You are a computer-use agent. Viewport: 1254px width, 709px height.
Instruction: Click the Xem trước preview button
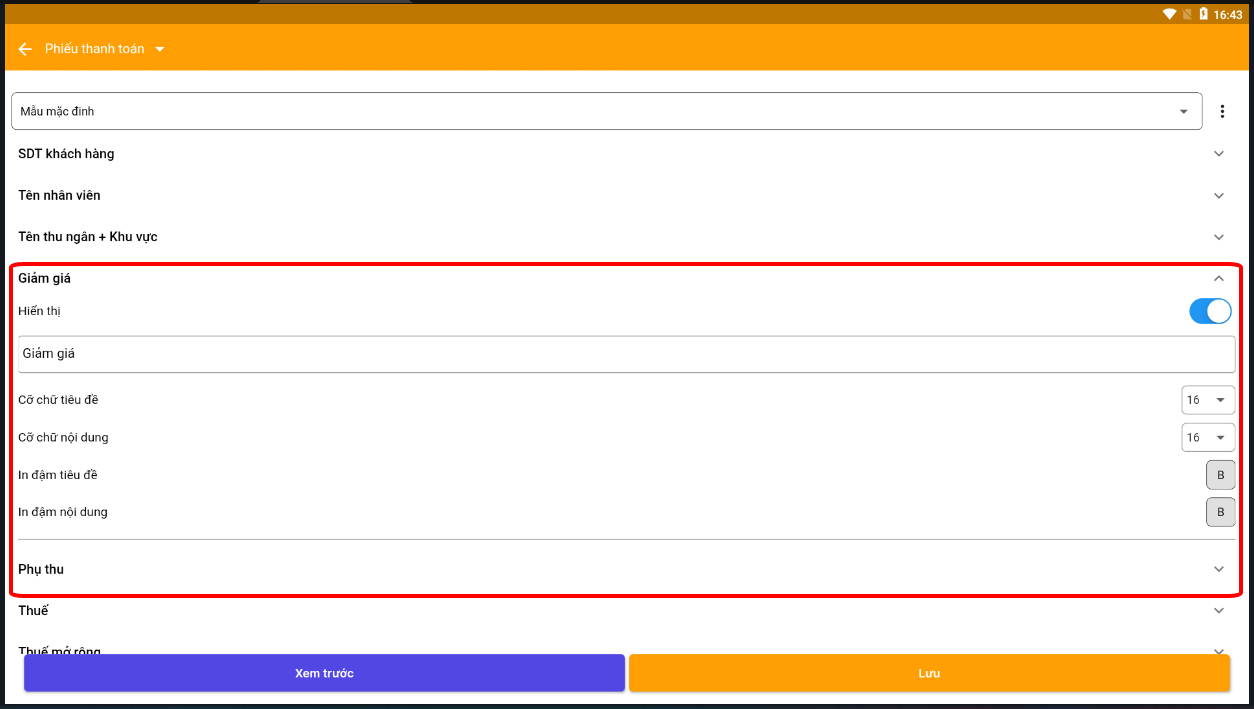click(324, 673)
